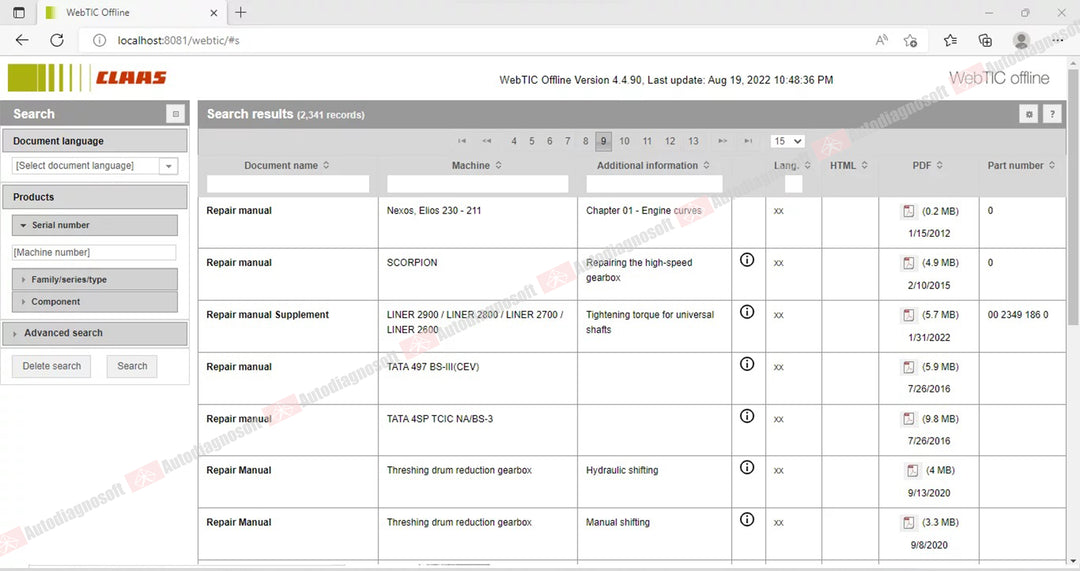Show info icon for Hydraulic shifting row

(747, 468)
